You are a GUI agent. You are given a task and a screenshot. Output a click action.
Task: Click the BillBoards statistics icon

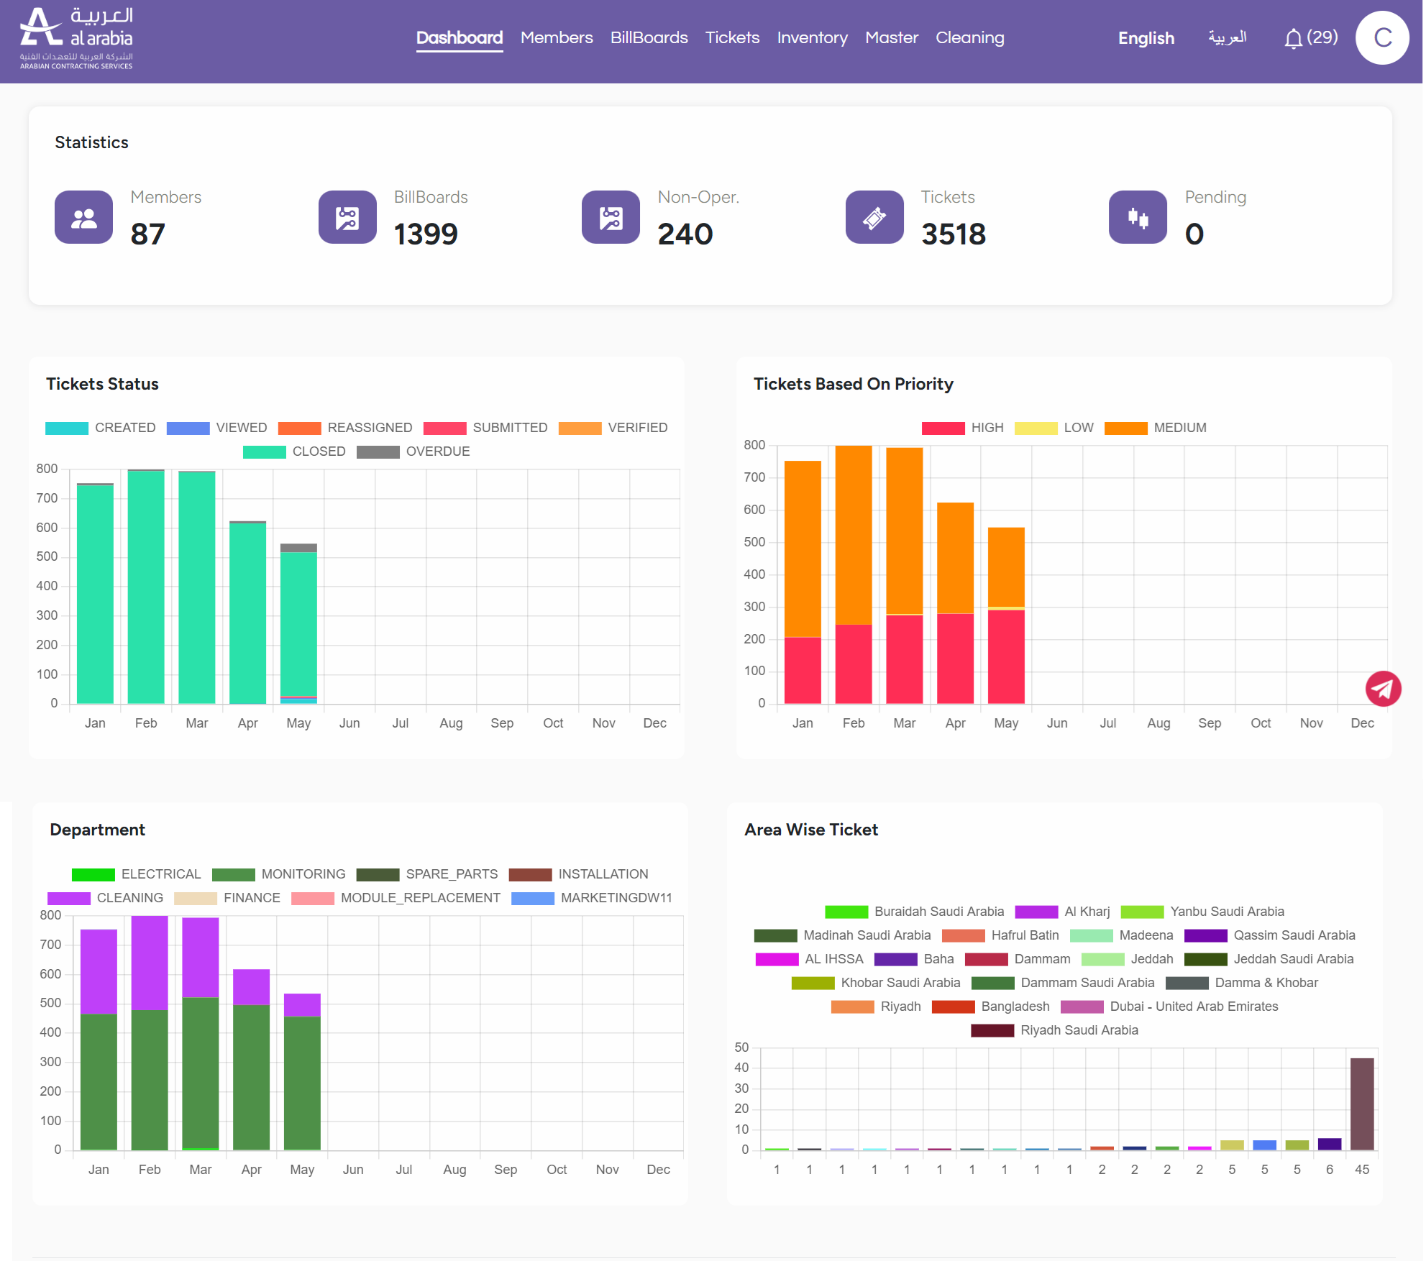pos(347,217)
